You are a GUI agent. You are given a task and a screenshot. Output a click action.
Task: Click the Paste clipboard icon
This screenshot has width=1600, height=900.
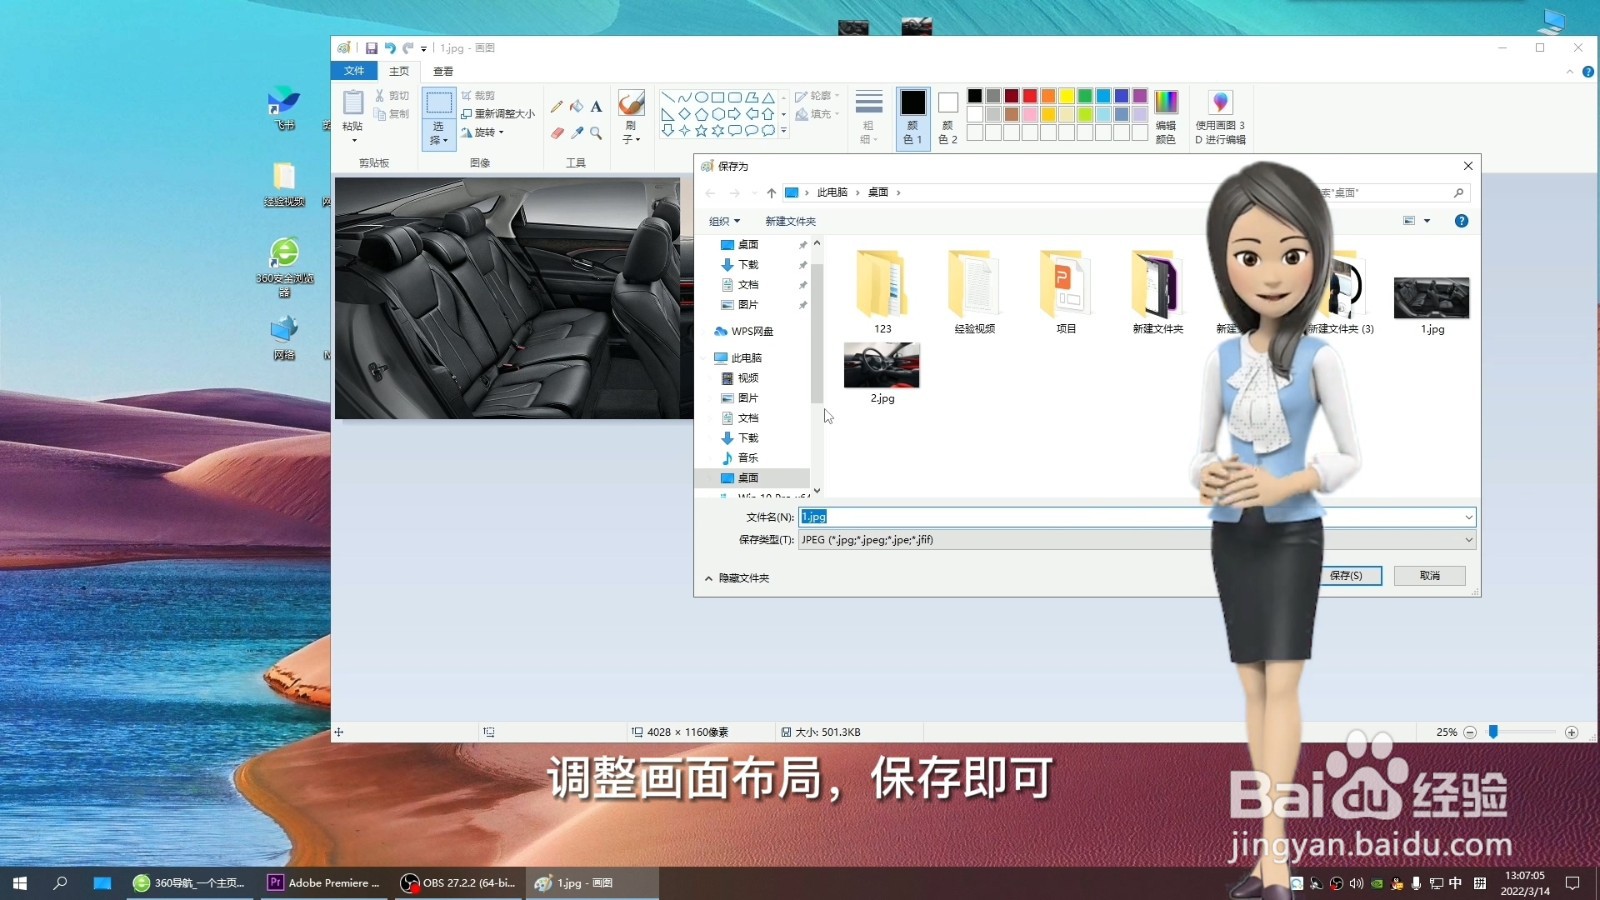coord(353,102)
